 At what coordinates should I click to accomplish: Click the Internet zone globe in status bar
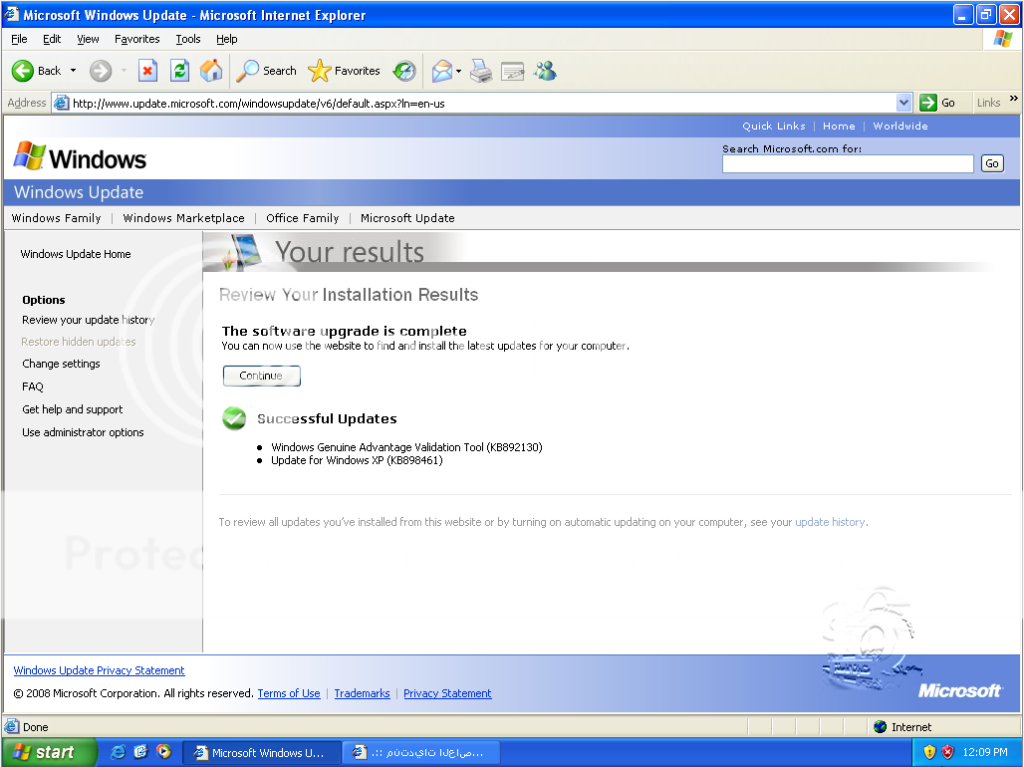(880, 726)
